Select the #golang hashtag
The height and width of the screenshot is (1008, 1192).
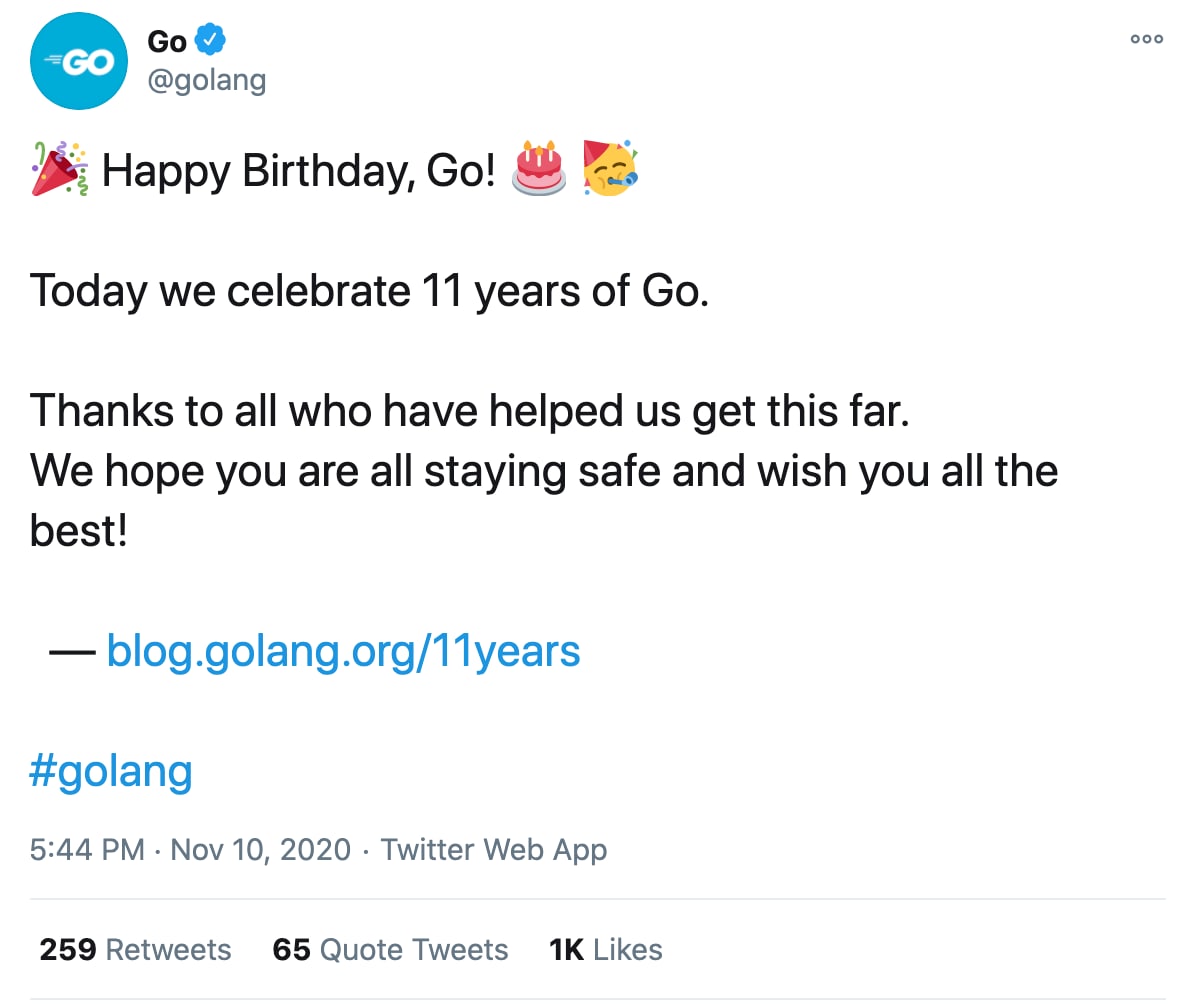tap(111, 771)
